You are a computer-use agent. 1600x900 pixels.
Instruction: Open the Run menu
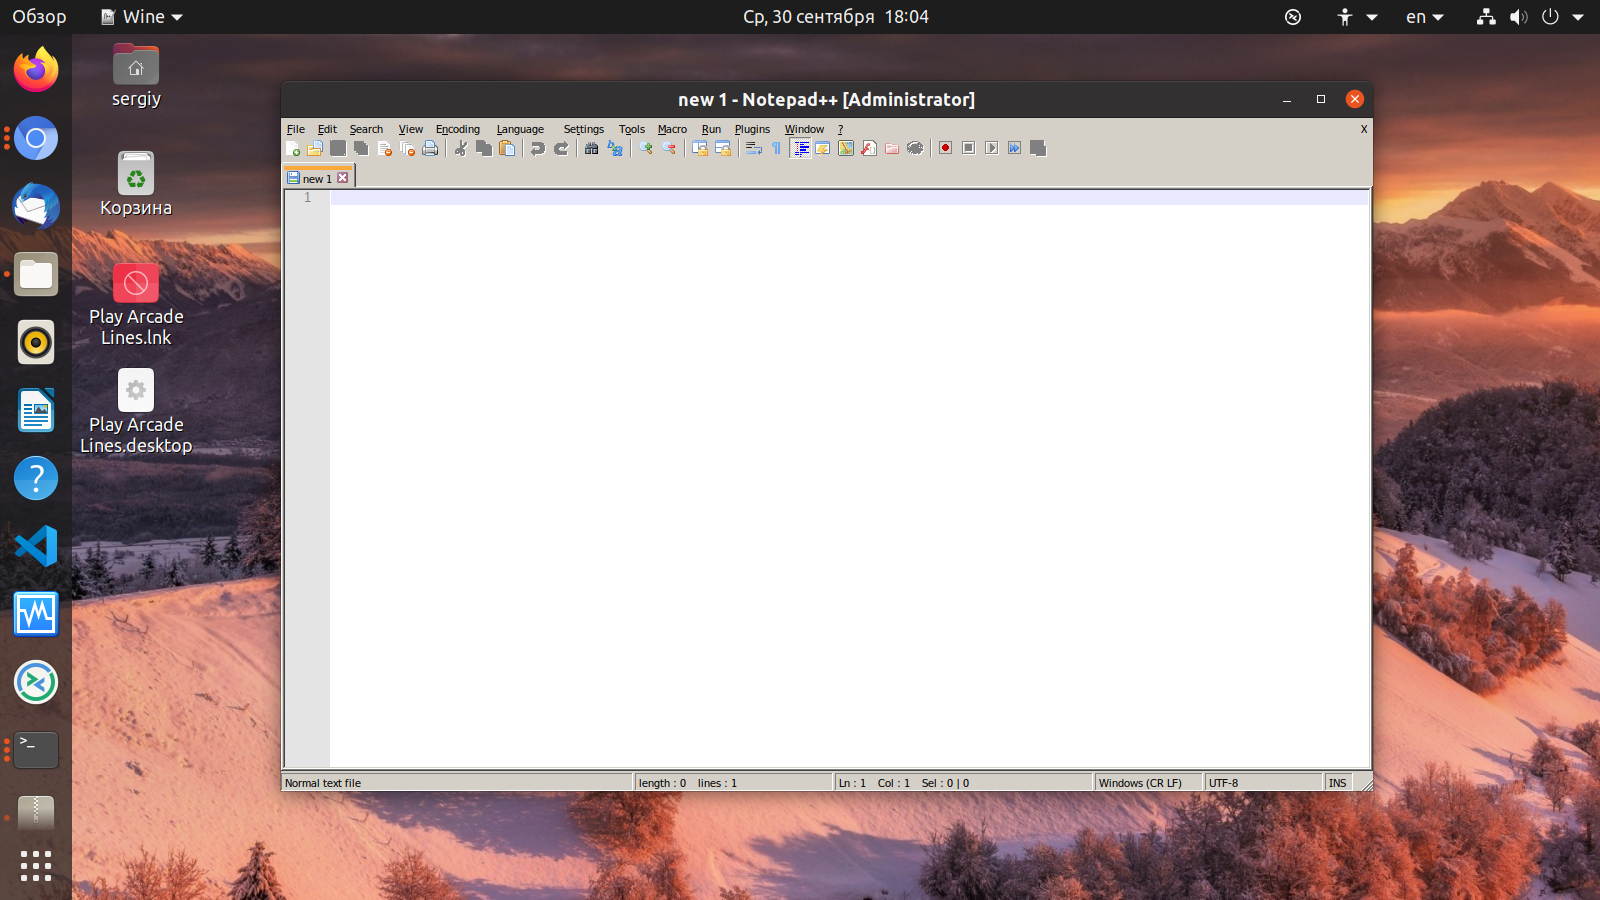pos(711,129)
